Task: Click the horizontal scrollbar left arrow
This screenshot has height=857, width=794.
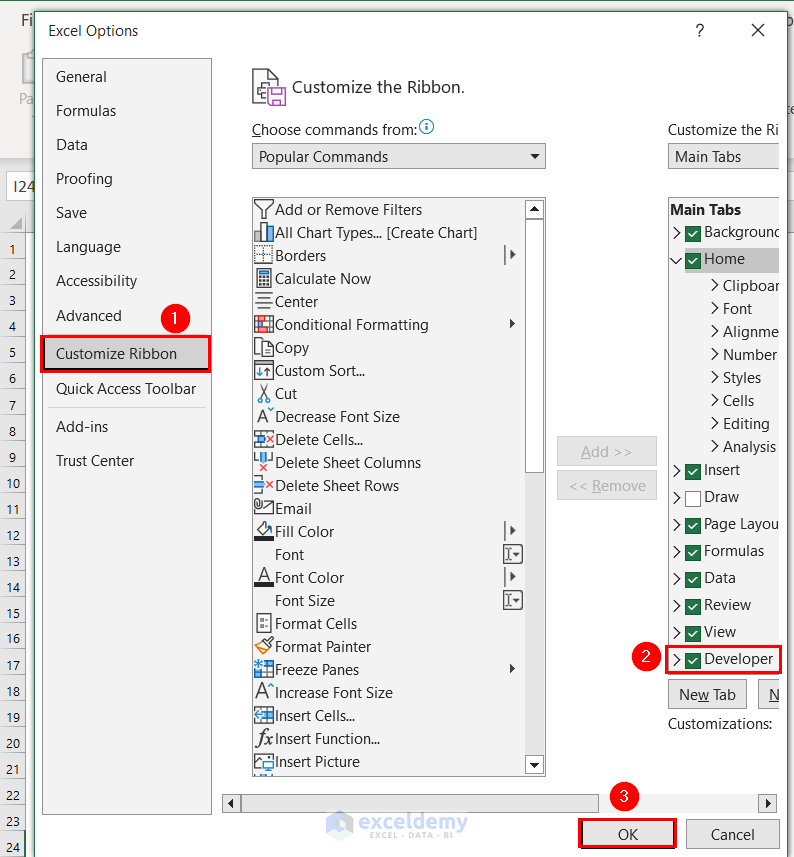Action: pyautogui.click(x=231, y=803)
